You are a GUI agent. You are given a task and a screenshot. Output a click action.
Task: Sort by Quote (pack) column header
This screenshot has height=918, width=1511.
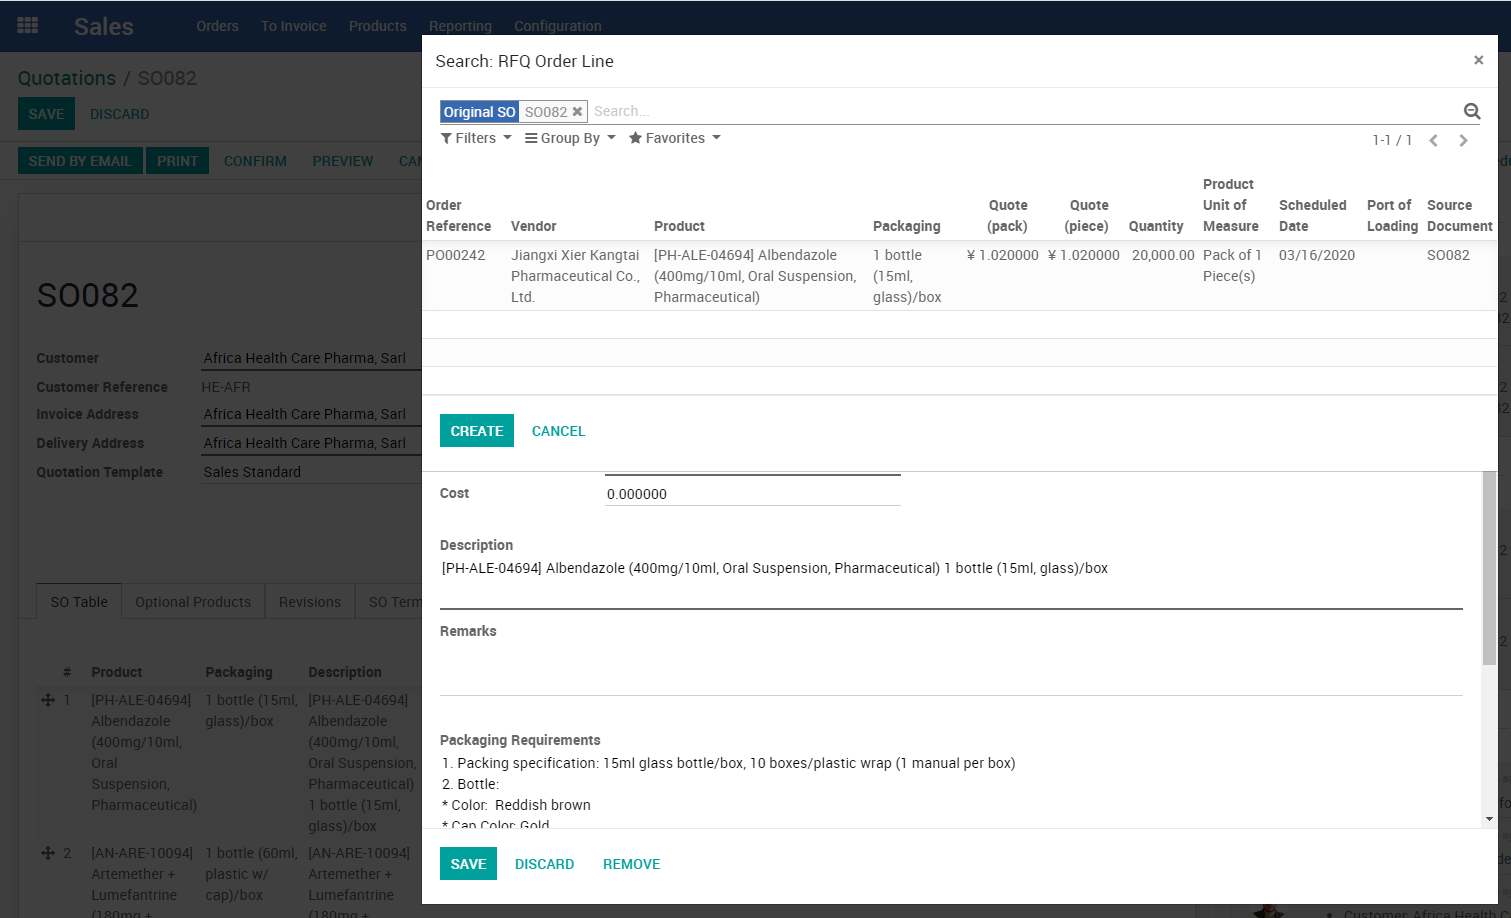(1008, 215)
